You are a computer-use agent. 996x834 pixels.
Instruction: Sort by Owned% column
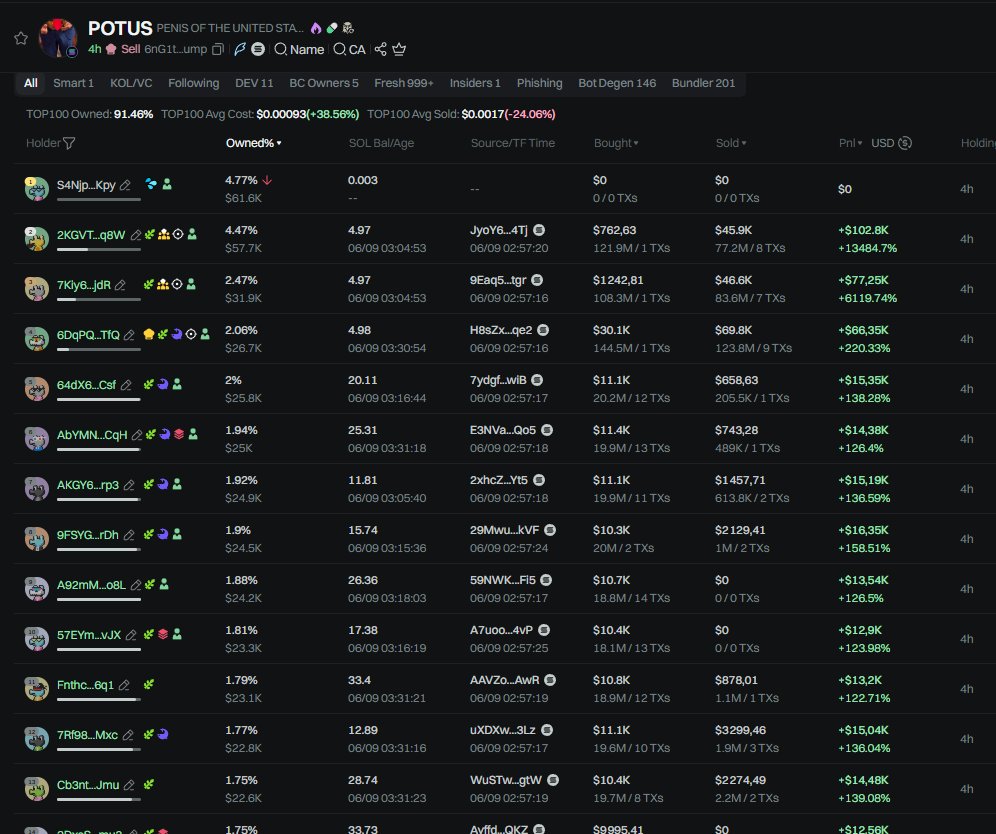coord(253,143)
